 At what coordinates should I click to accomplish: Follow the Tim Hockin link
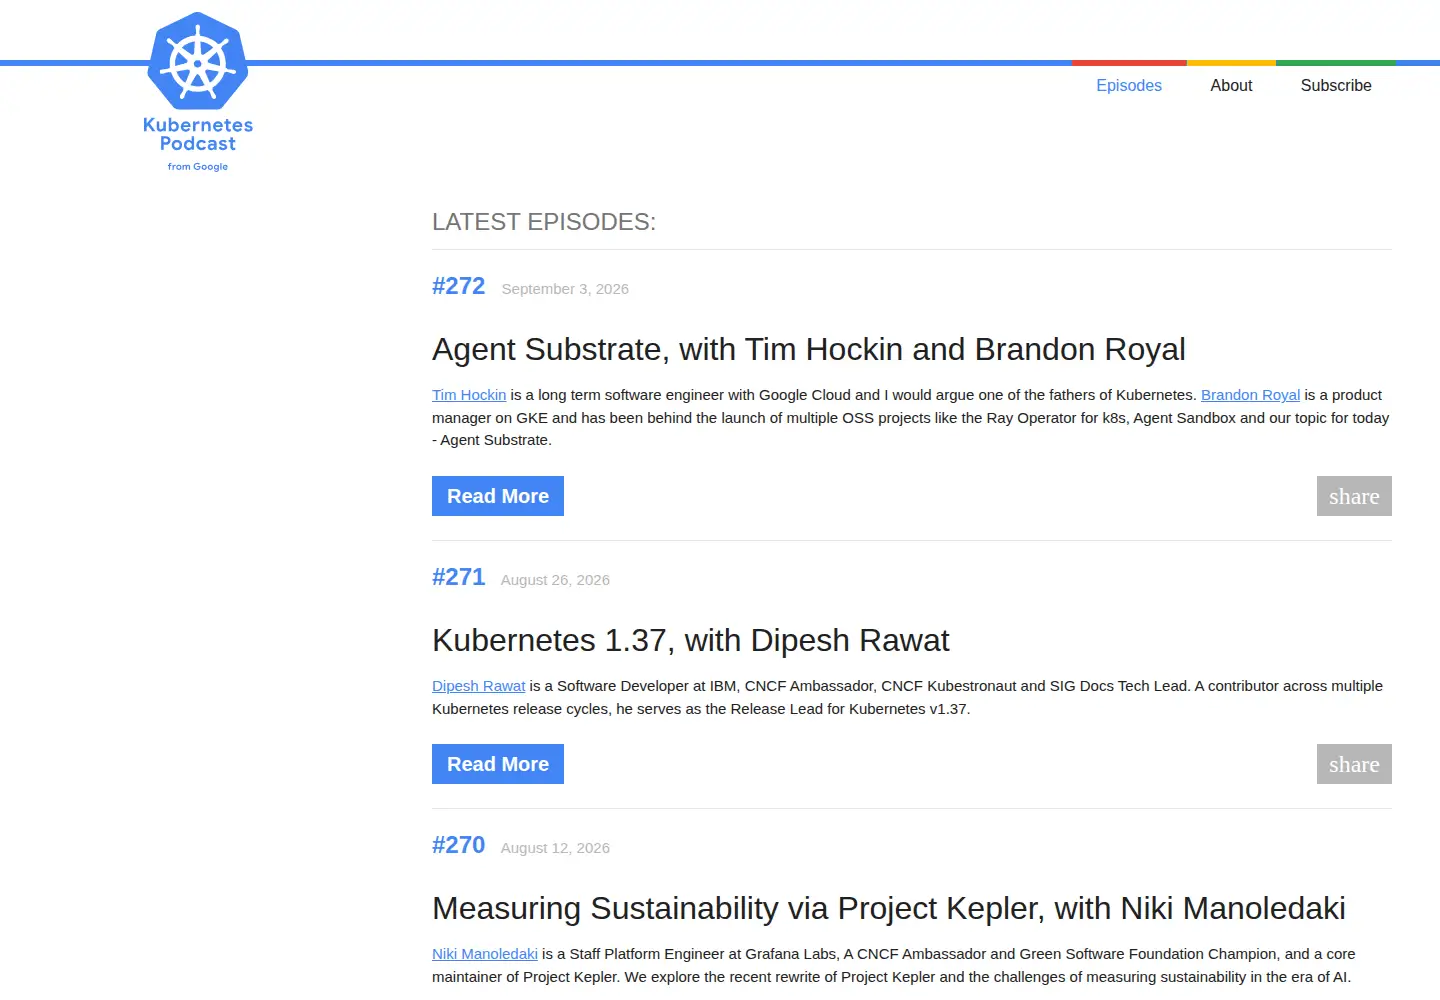coord(469,395)
